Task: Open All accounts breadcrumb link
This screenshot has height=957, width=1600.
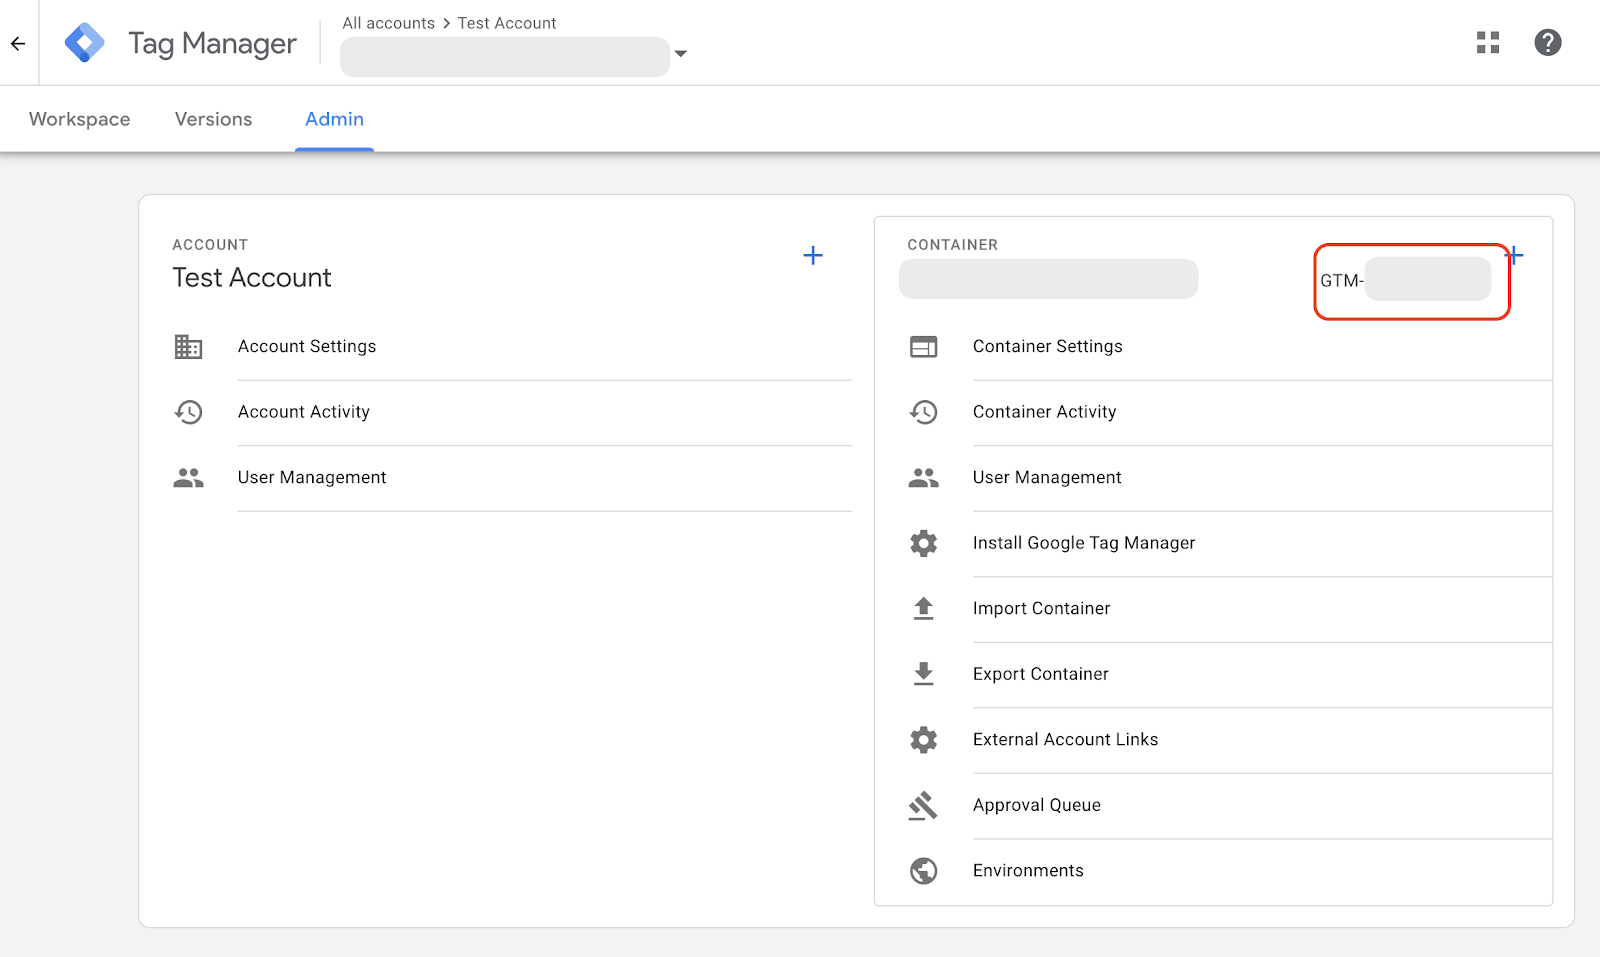Action: pyautogui.click(x=388, y=23)
